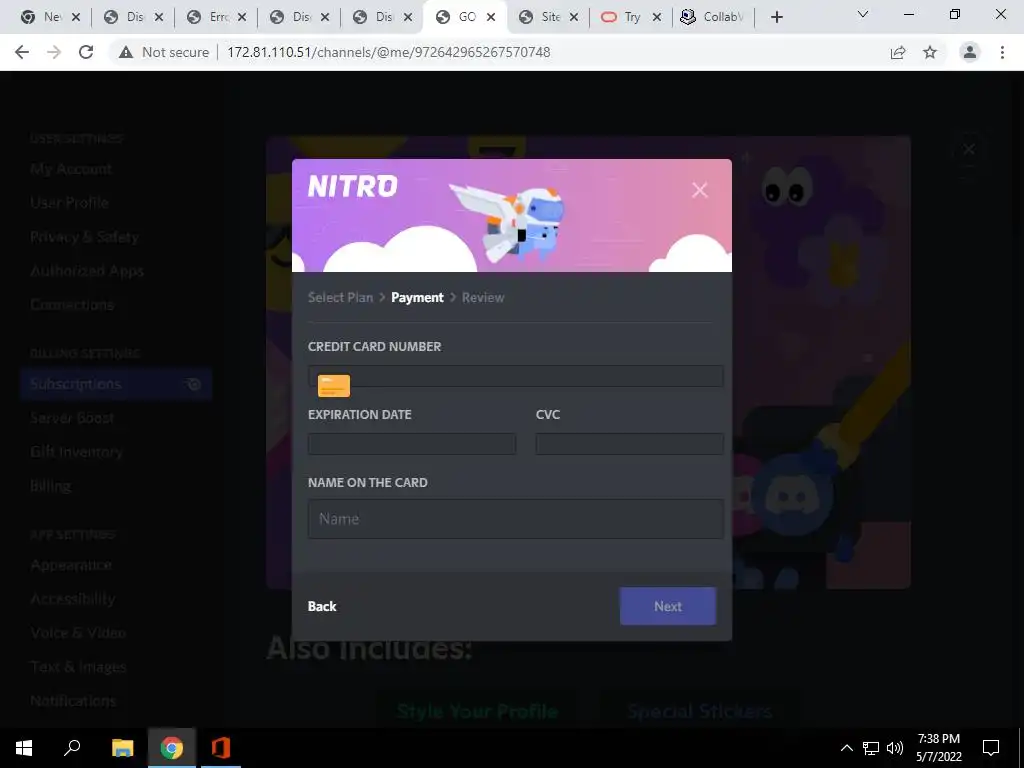Open the Windows notification center
The height and width of the screenshot is (768, 1024).
click(x=991, y=748)
